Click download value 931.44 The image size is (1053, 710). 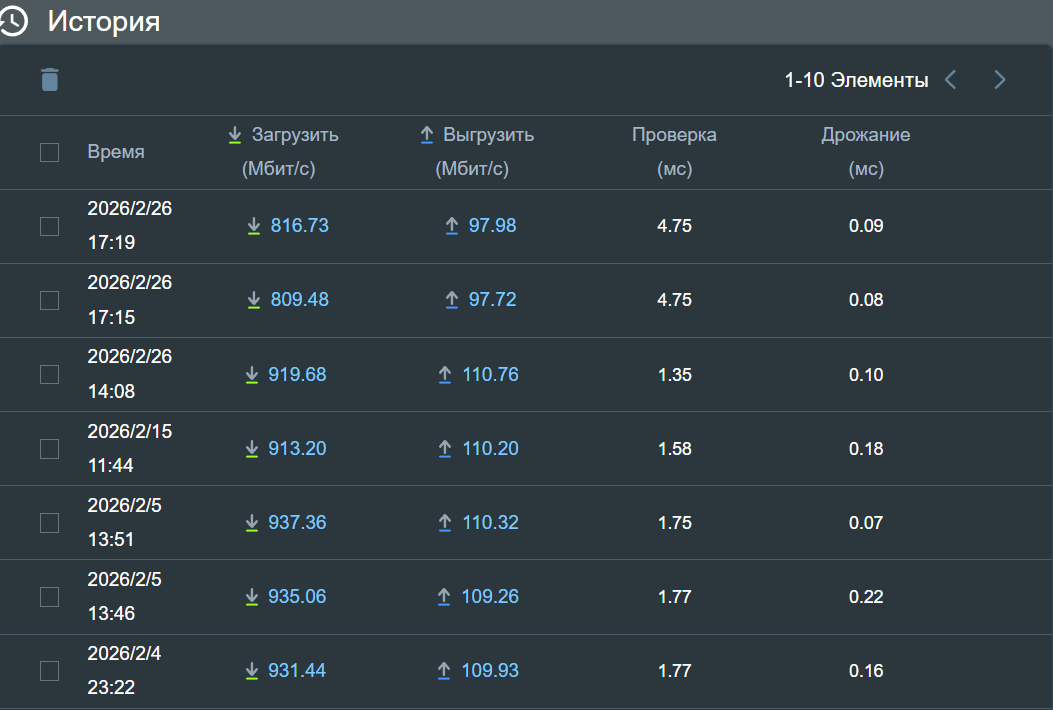pos(297,670)
